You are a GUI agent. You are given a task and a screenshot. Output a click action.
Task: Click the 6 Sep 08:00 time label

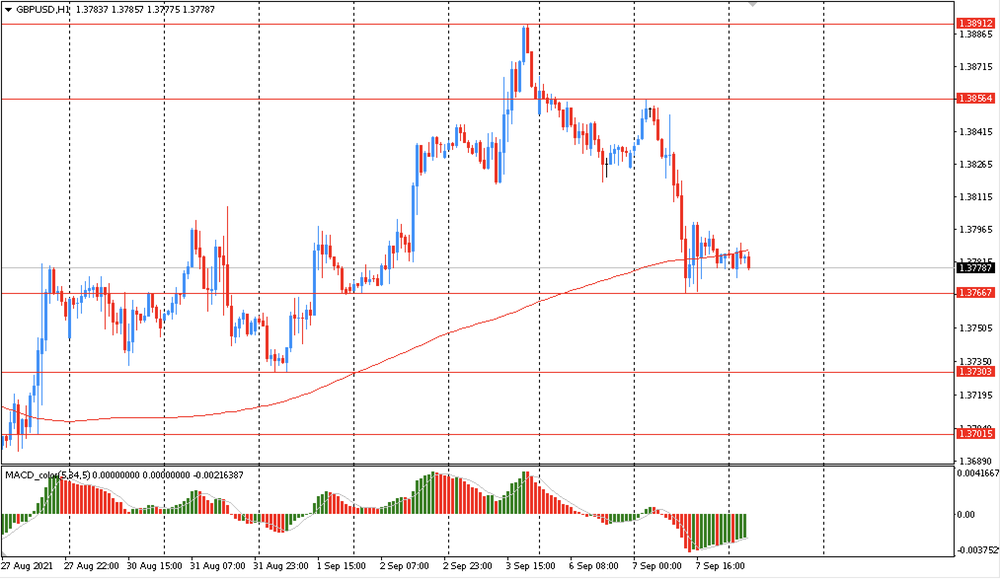coord(594,566)
